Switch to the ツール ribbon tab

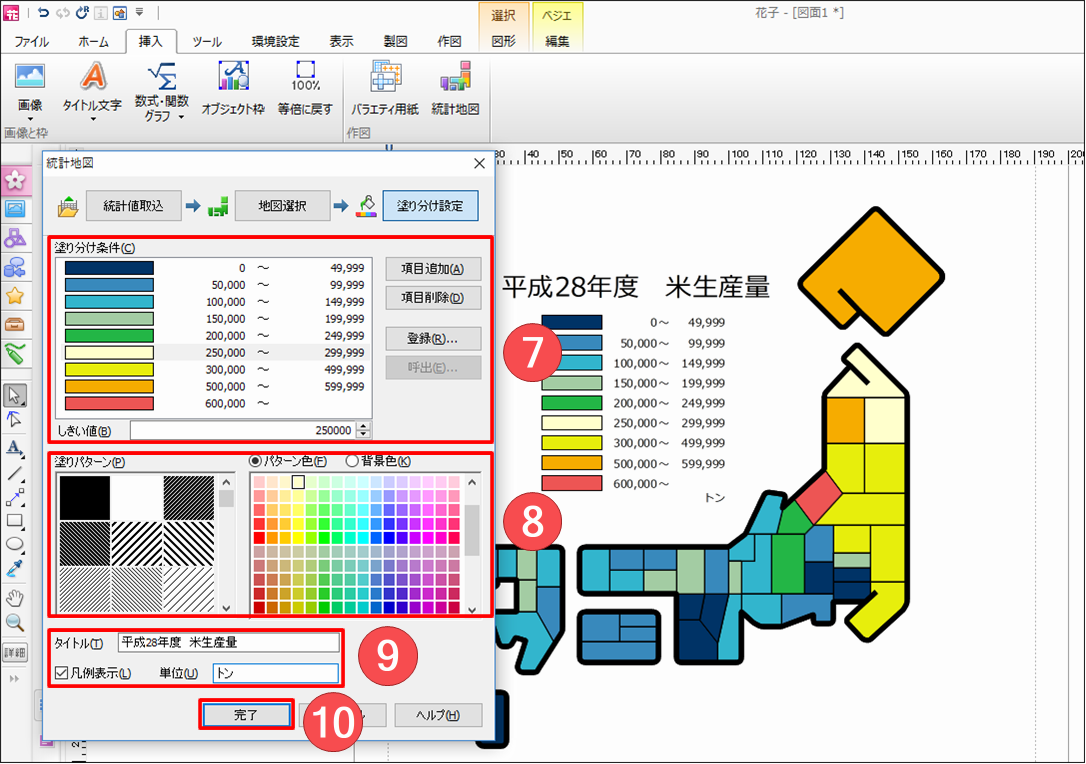coord(206,42)
